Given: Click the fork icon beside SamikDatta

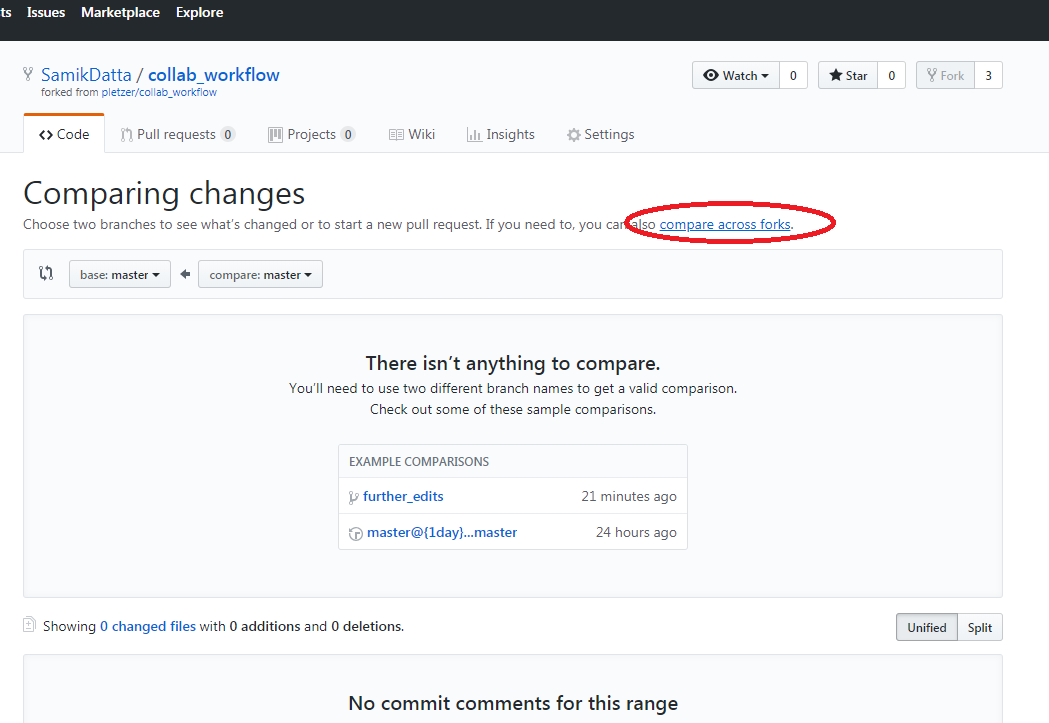Looking at the screenshot, I should 28,74.
